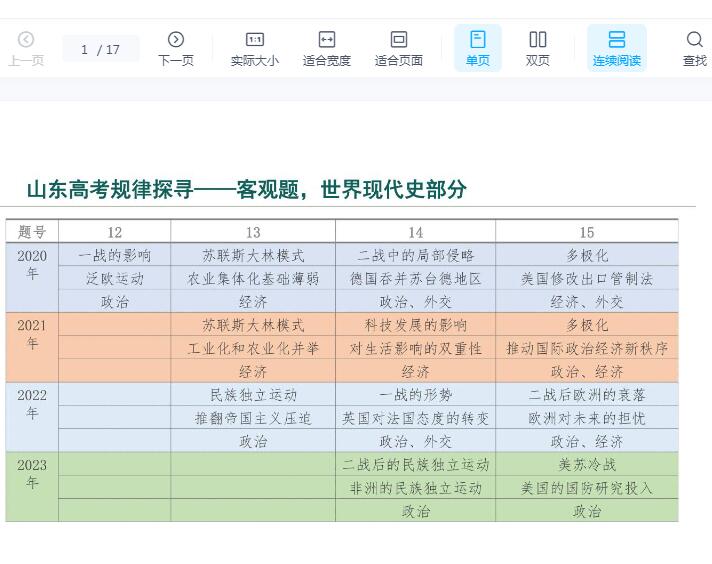Screen dimensions: 712x564
Task: Click the 非洲的民族独立运动 cell
Action: pos(415,488)
